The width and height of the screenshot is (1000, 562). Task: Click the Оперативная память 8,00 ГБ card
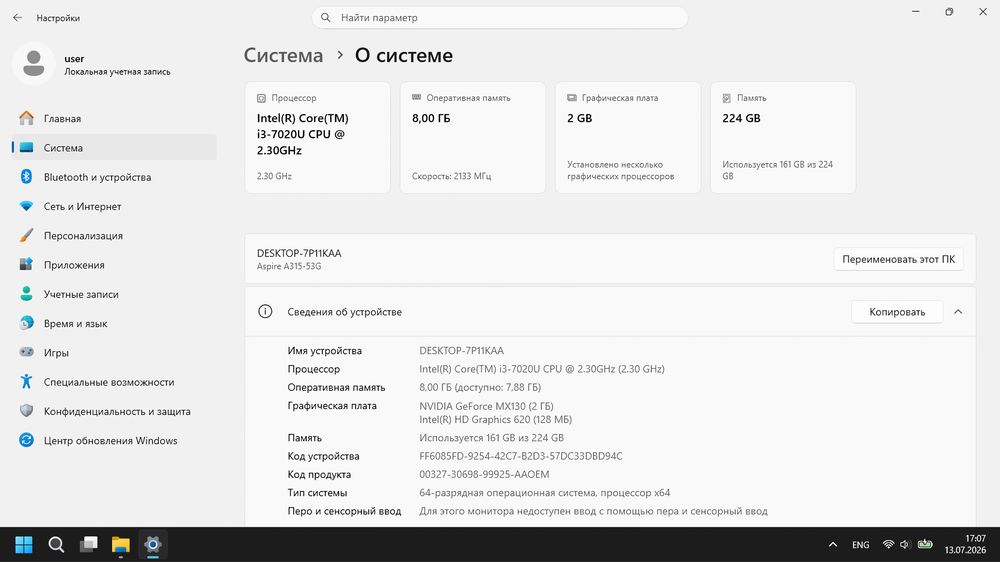point(473,137)
